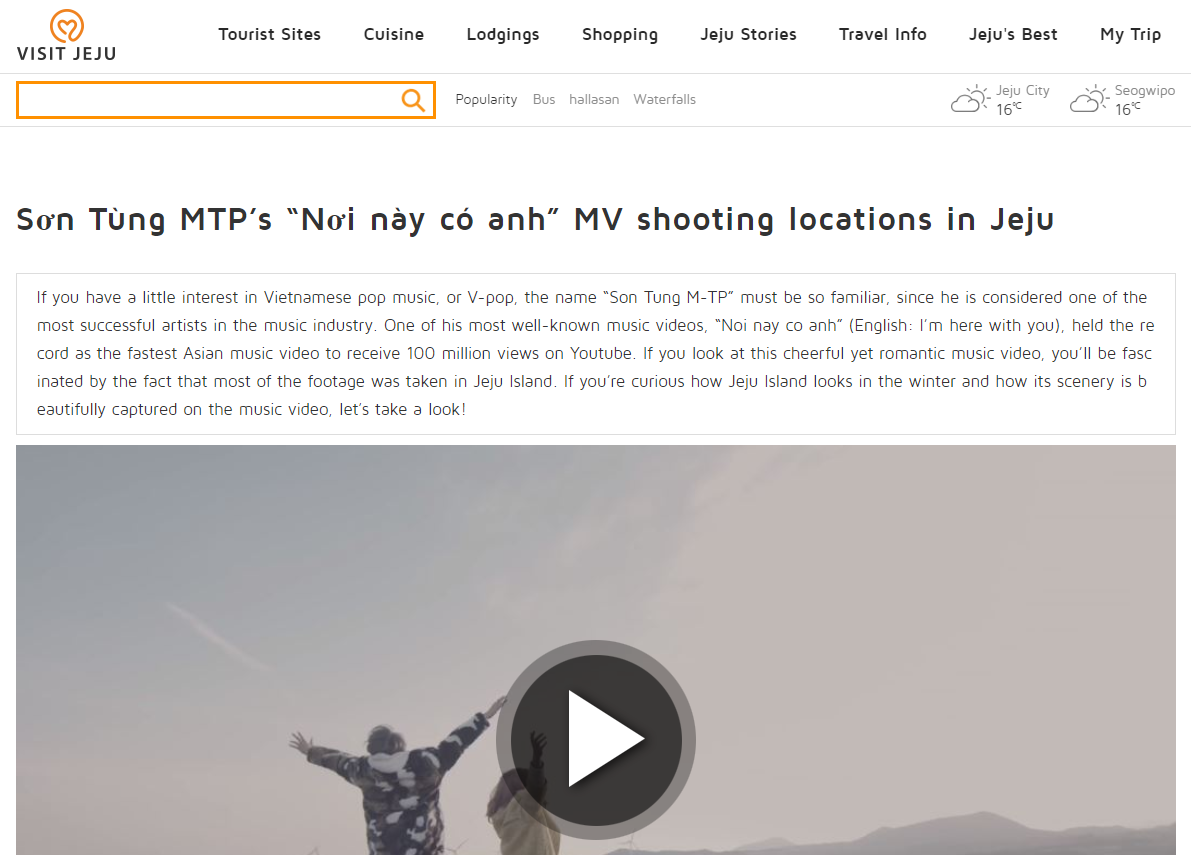Screen dimensions: 1191x855
Task: Open the Travel Info section
Action: (x=882, y=34)
